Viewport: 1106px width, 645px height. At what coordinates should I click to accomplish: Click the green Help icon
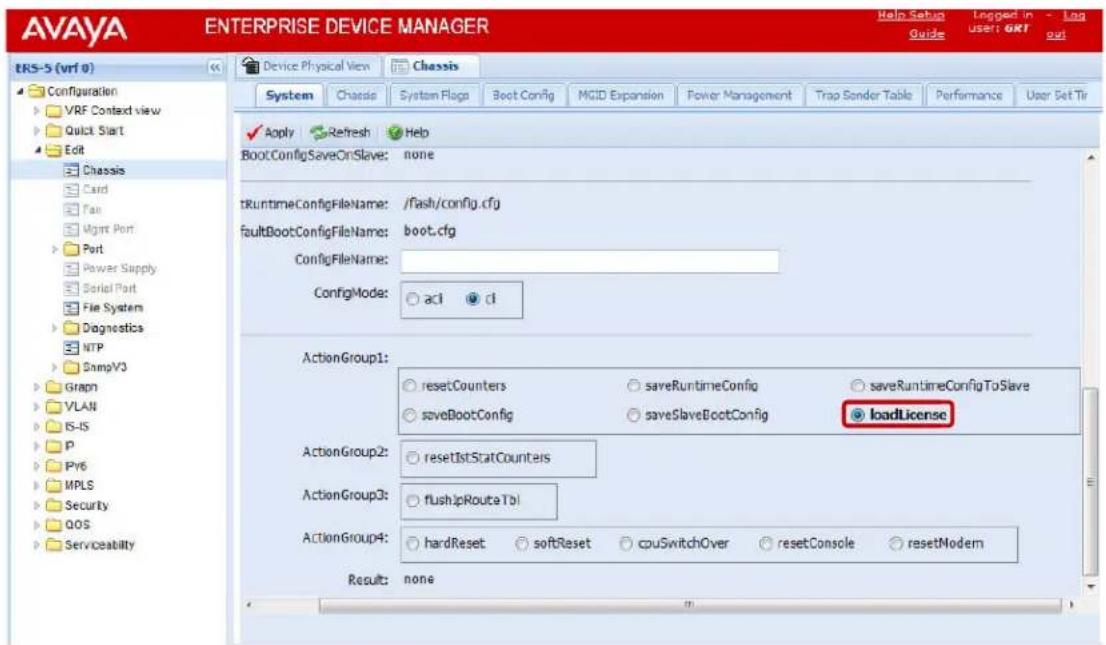coord(395,132)
